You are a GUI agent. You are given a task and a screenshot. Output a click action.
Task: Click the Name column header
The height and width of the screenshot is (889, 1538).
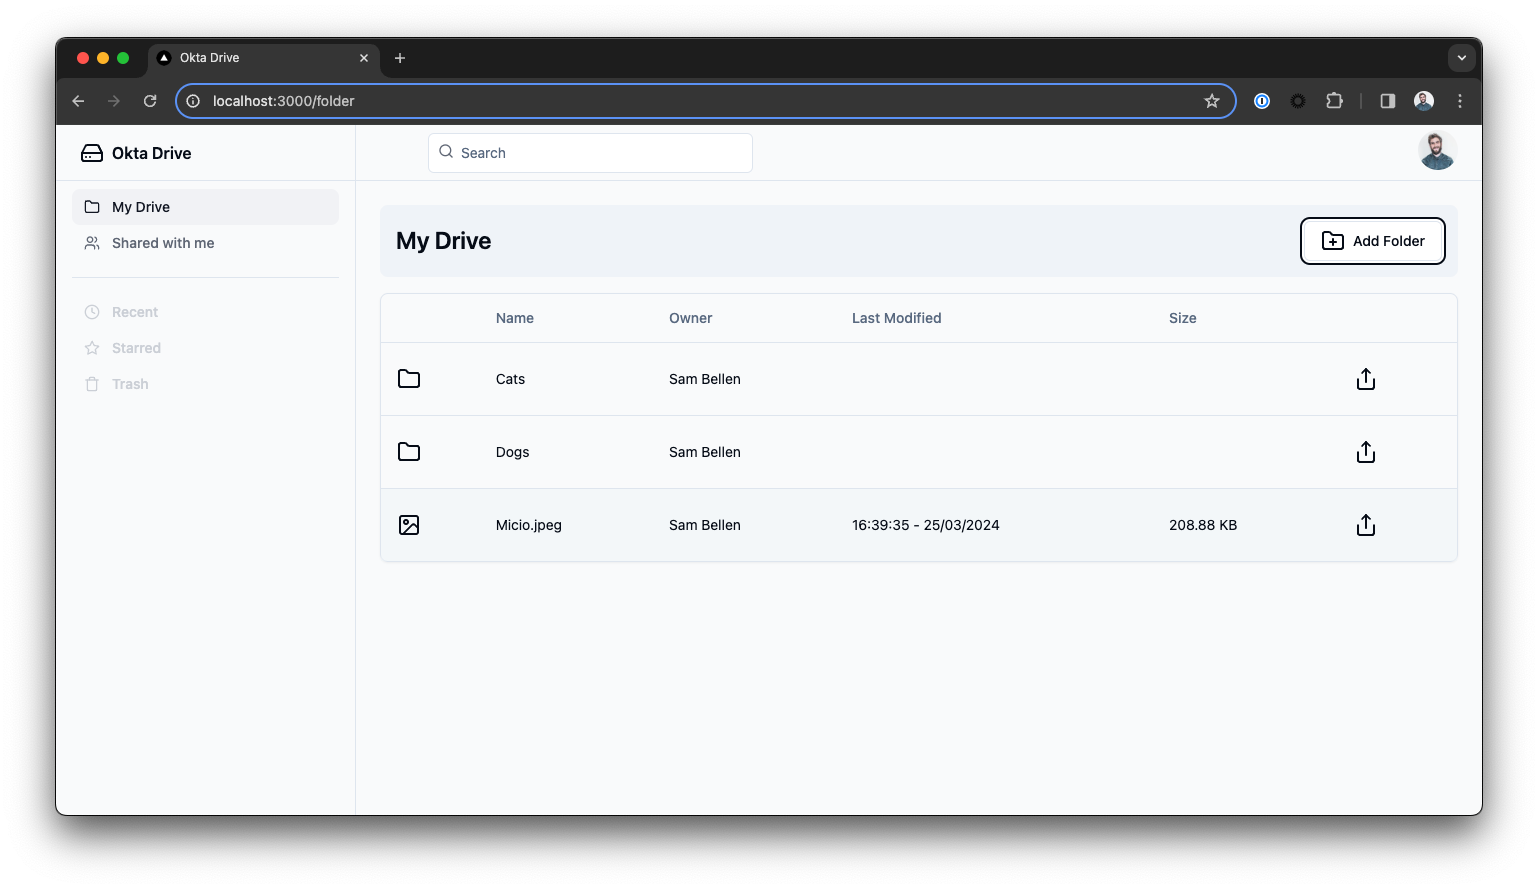[514, 318]
